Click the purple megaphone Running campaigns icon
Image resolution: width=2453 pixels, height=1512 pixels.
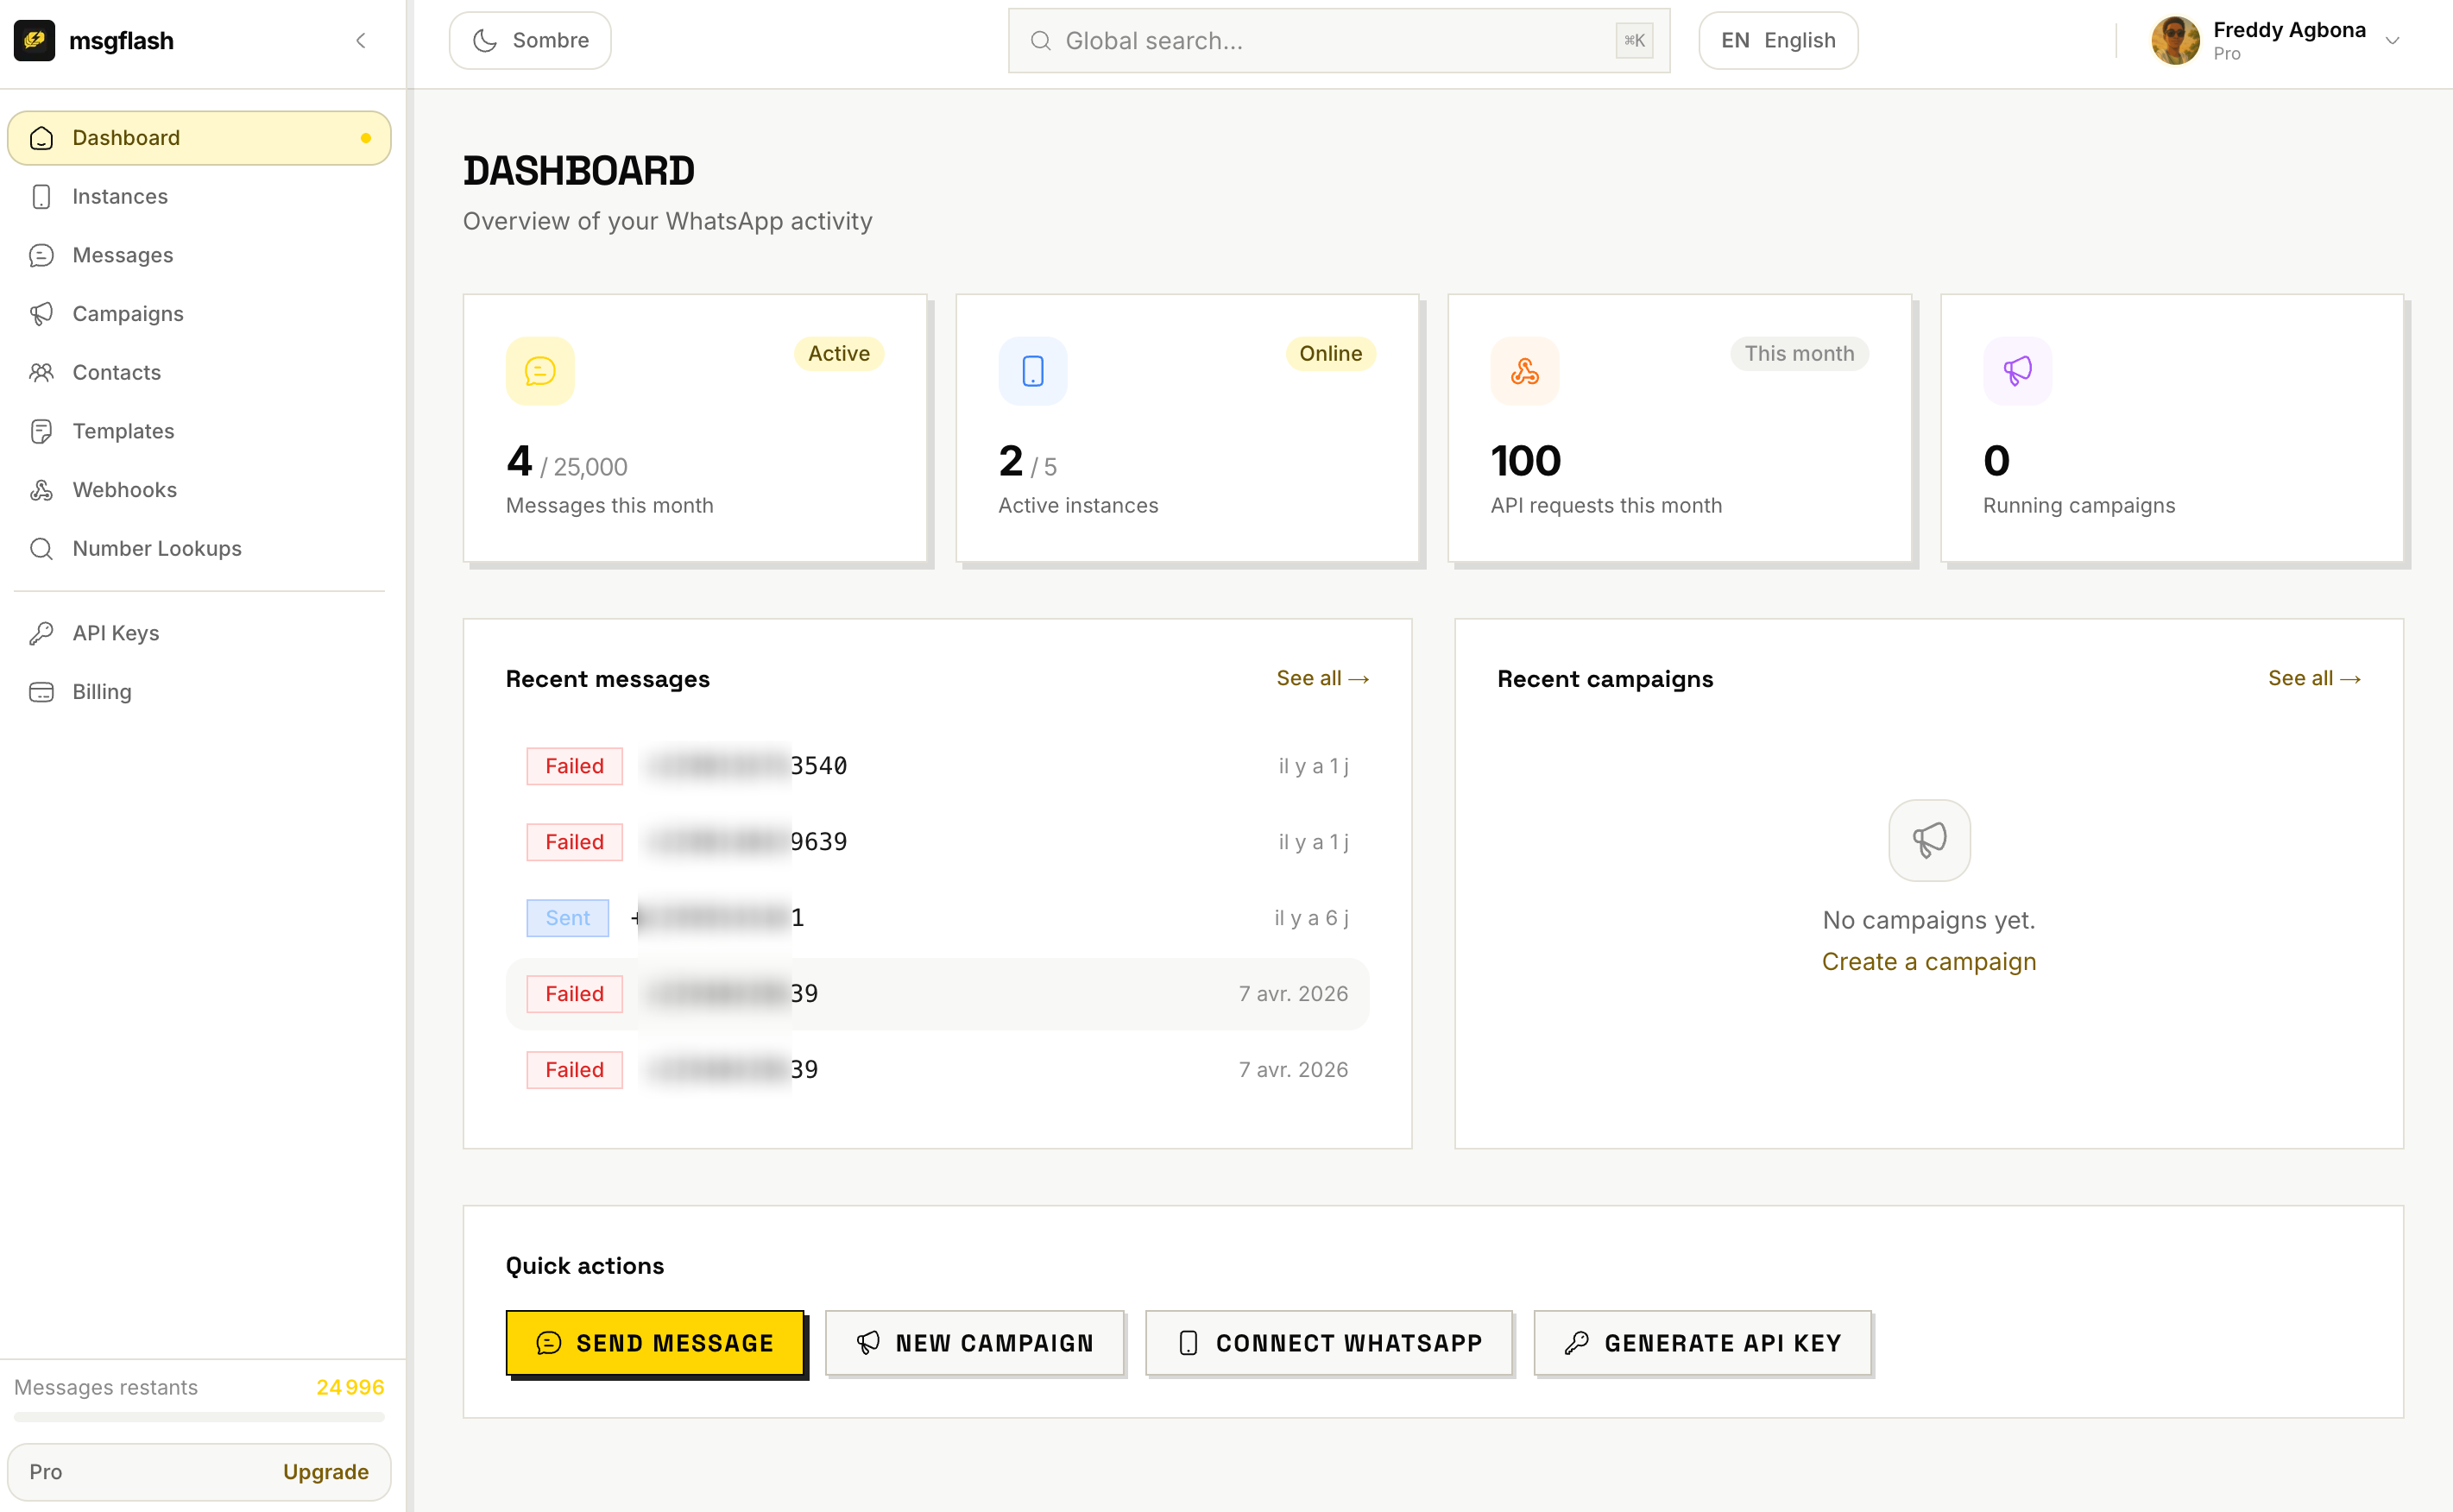(2017, 371)
